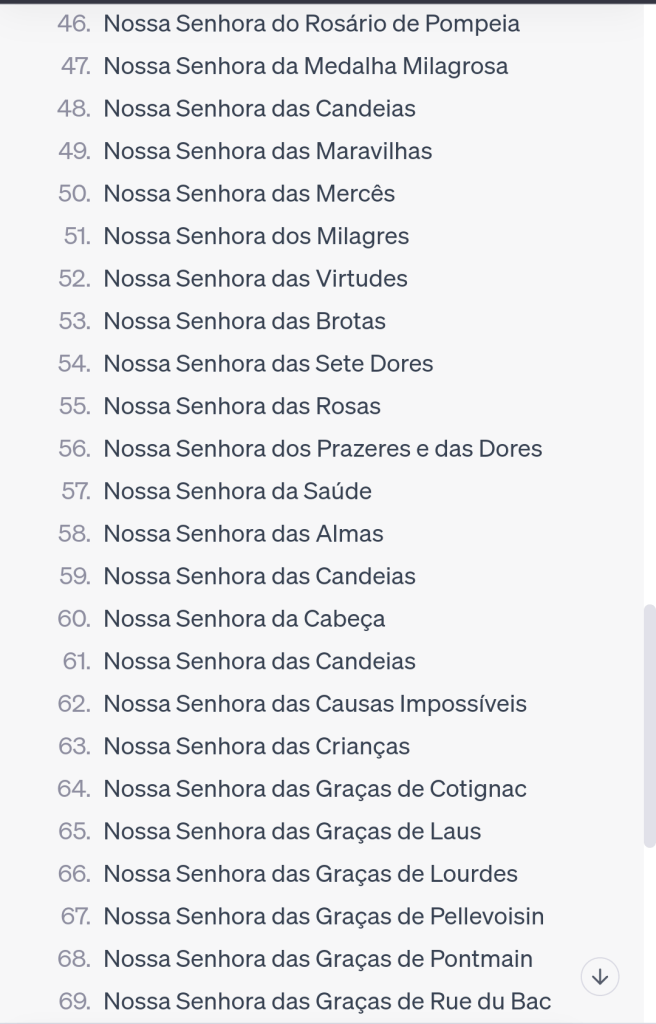This screenshot has height=1024, width=656.
Task: Click Nossa Senhora das Virtudes text
Action: 255,279
